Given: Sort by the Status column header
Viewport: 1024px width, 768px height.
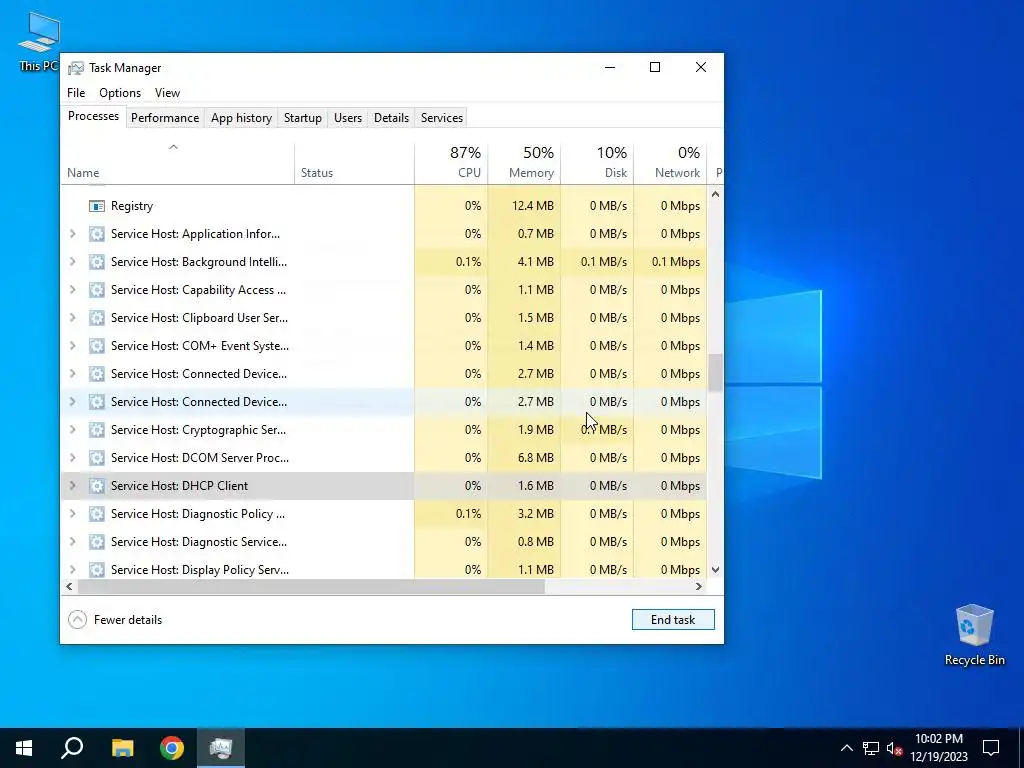Looking at the screenshot, I should pos(354,163).
